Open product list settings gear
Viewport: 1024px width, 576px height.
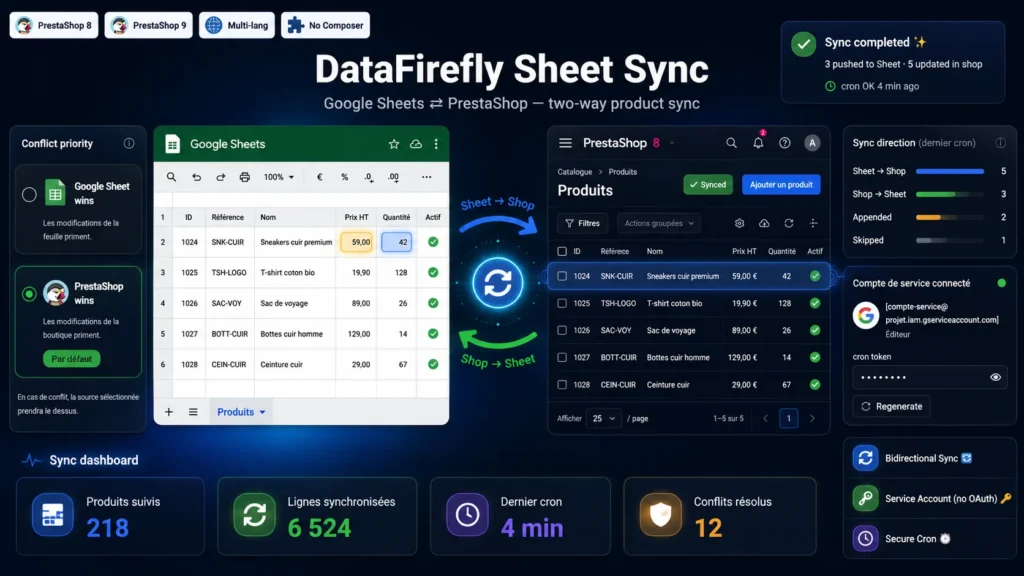[x=739, y=223]
